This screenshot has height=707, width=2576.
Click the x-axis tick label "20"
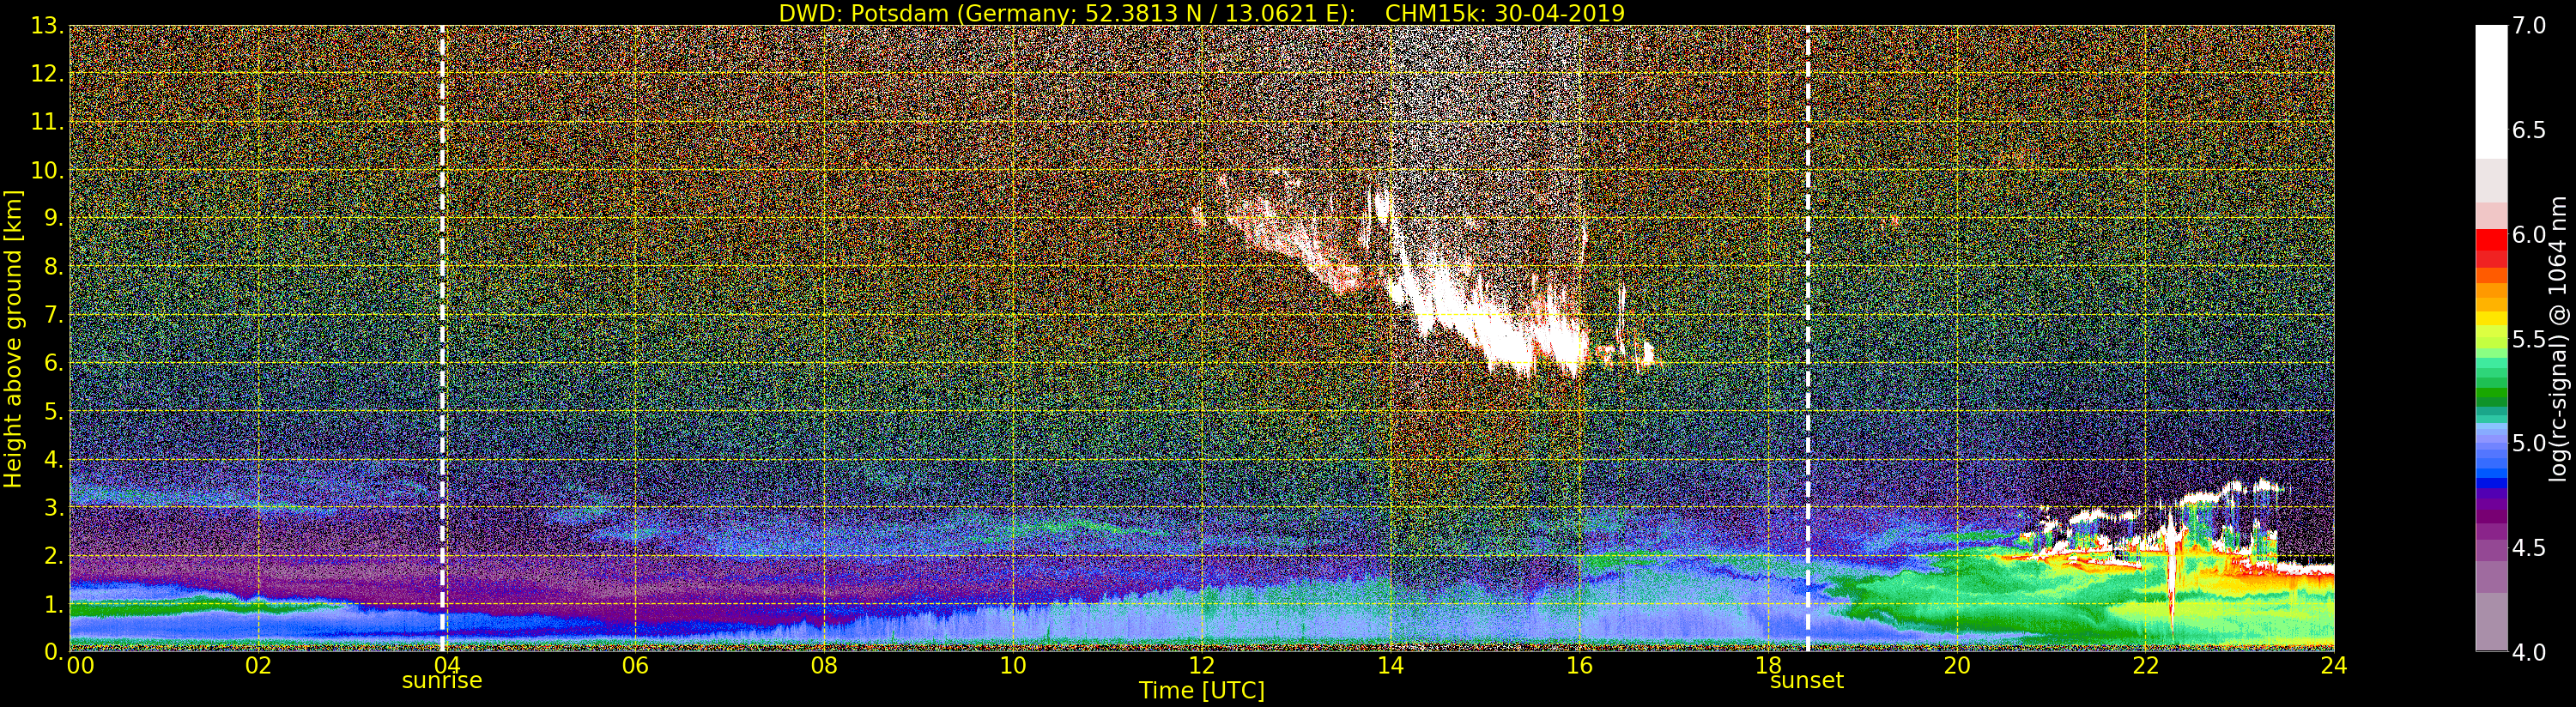1956,666
